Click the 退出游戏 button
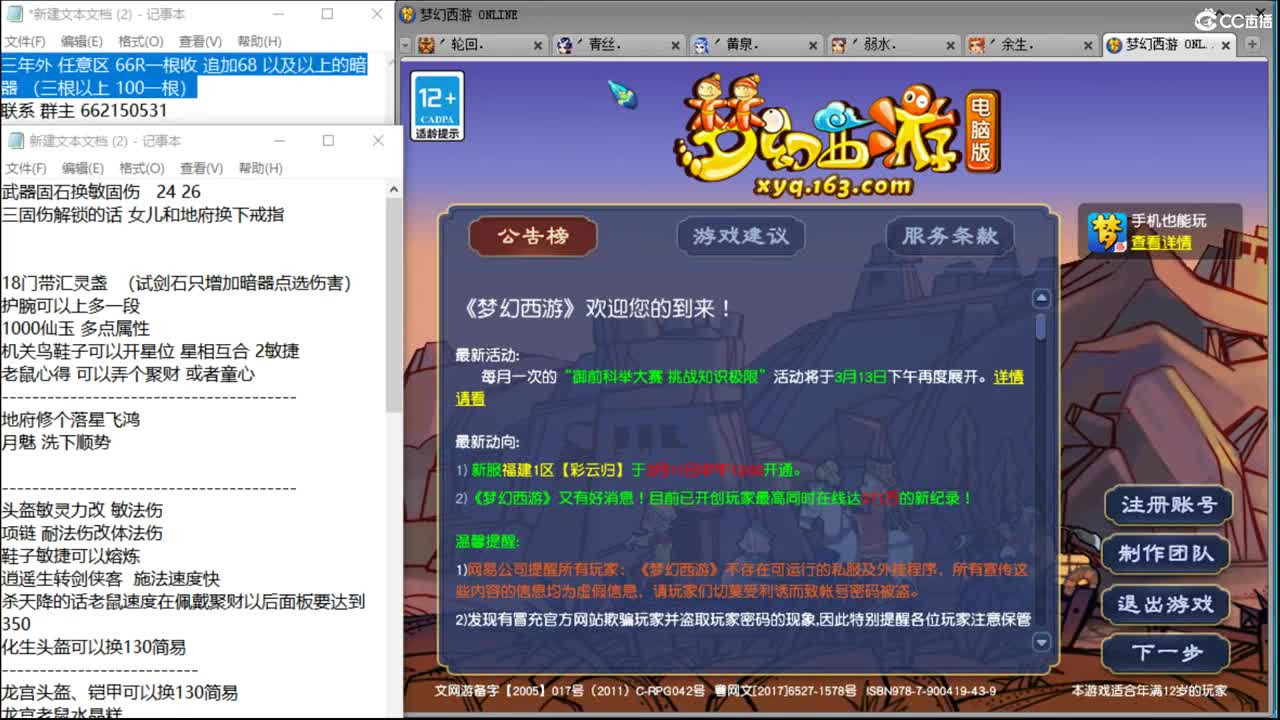The image size is (1280, 720). (1168, 604)
